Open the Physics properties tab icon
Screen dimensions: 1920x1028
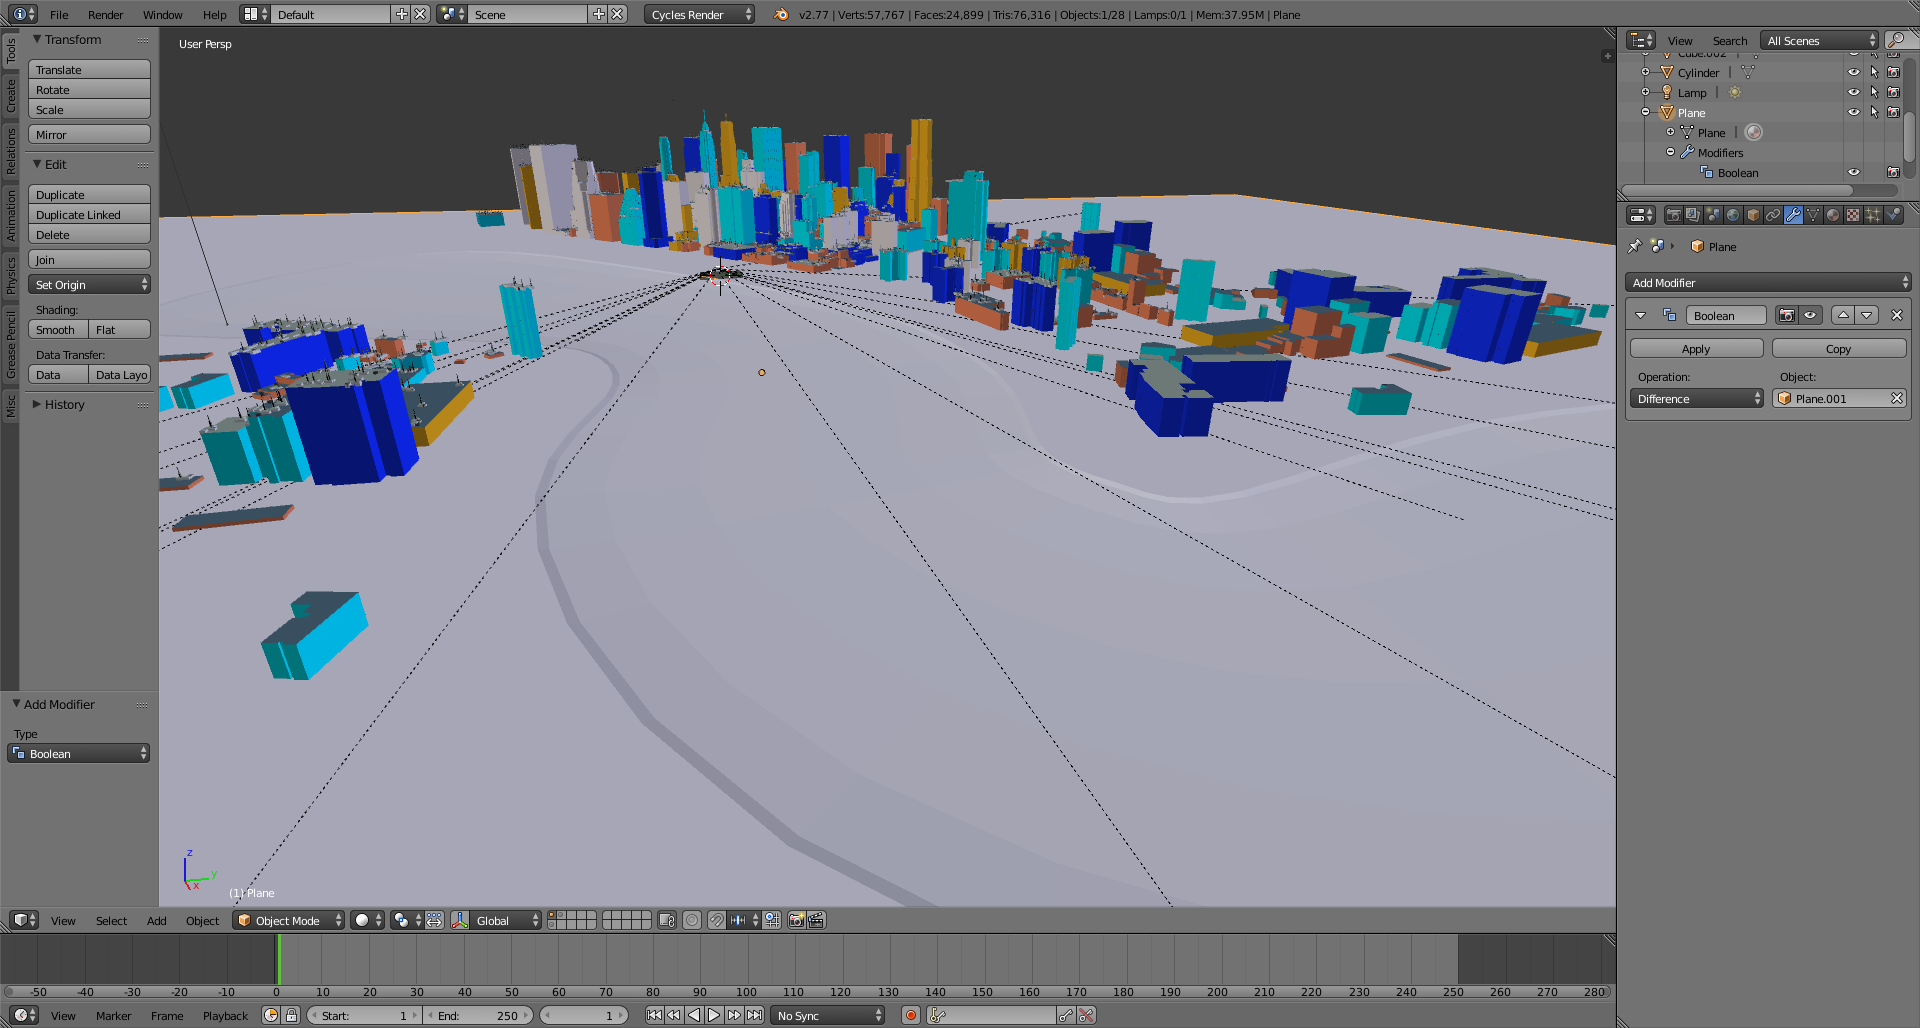tap(1893, 215)
